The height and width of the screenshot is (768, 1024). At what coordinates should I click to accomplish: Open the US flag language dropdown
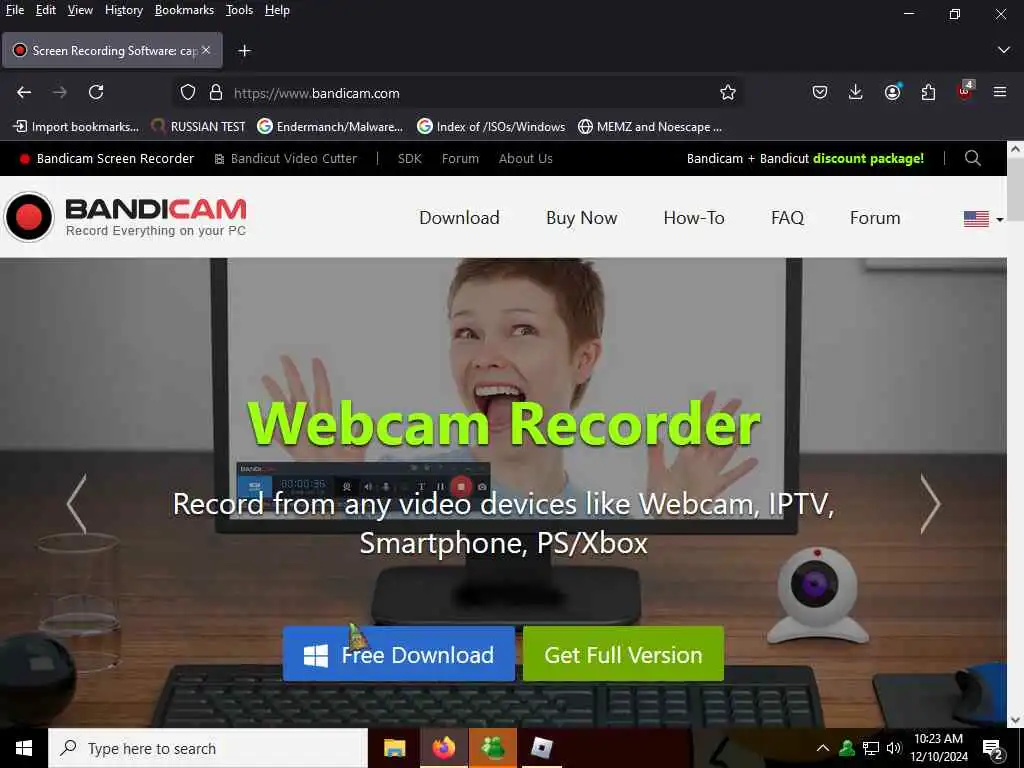(x=983, y=219)
